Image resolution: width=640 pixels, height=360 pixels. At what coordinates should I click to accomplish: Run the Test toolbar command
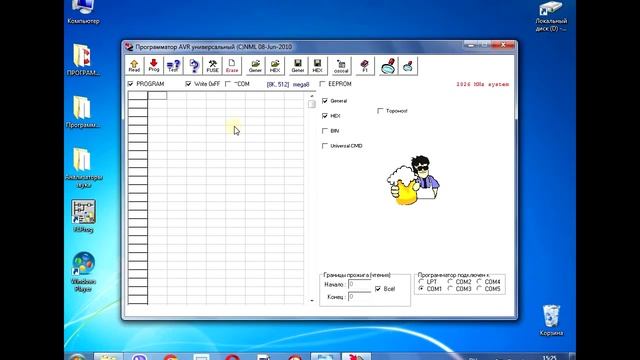tap(173, 66)
